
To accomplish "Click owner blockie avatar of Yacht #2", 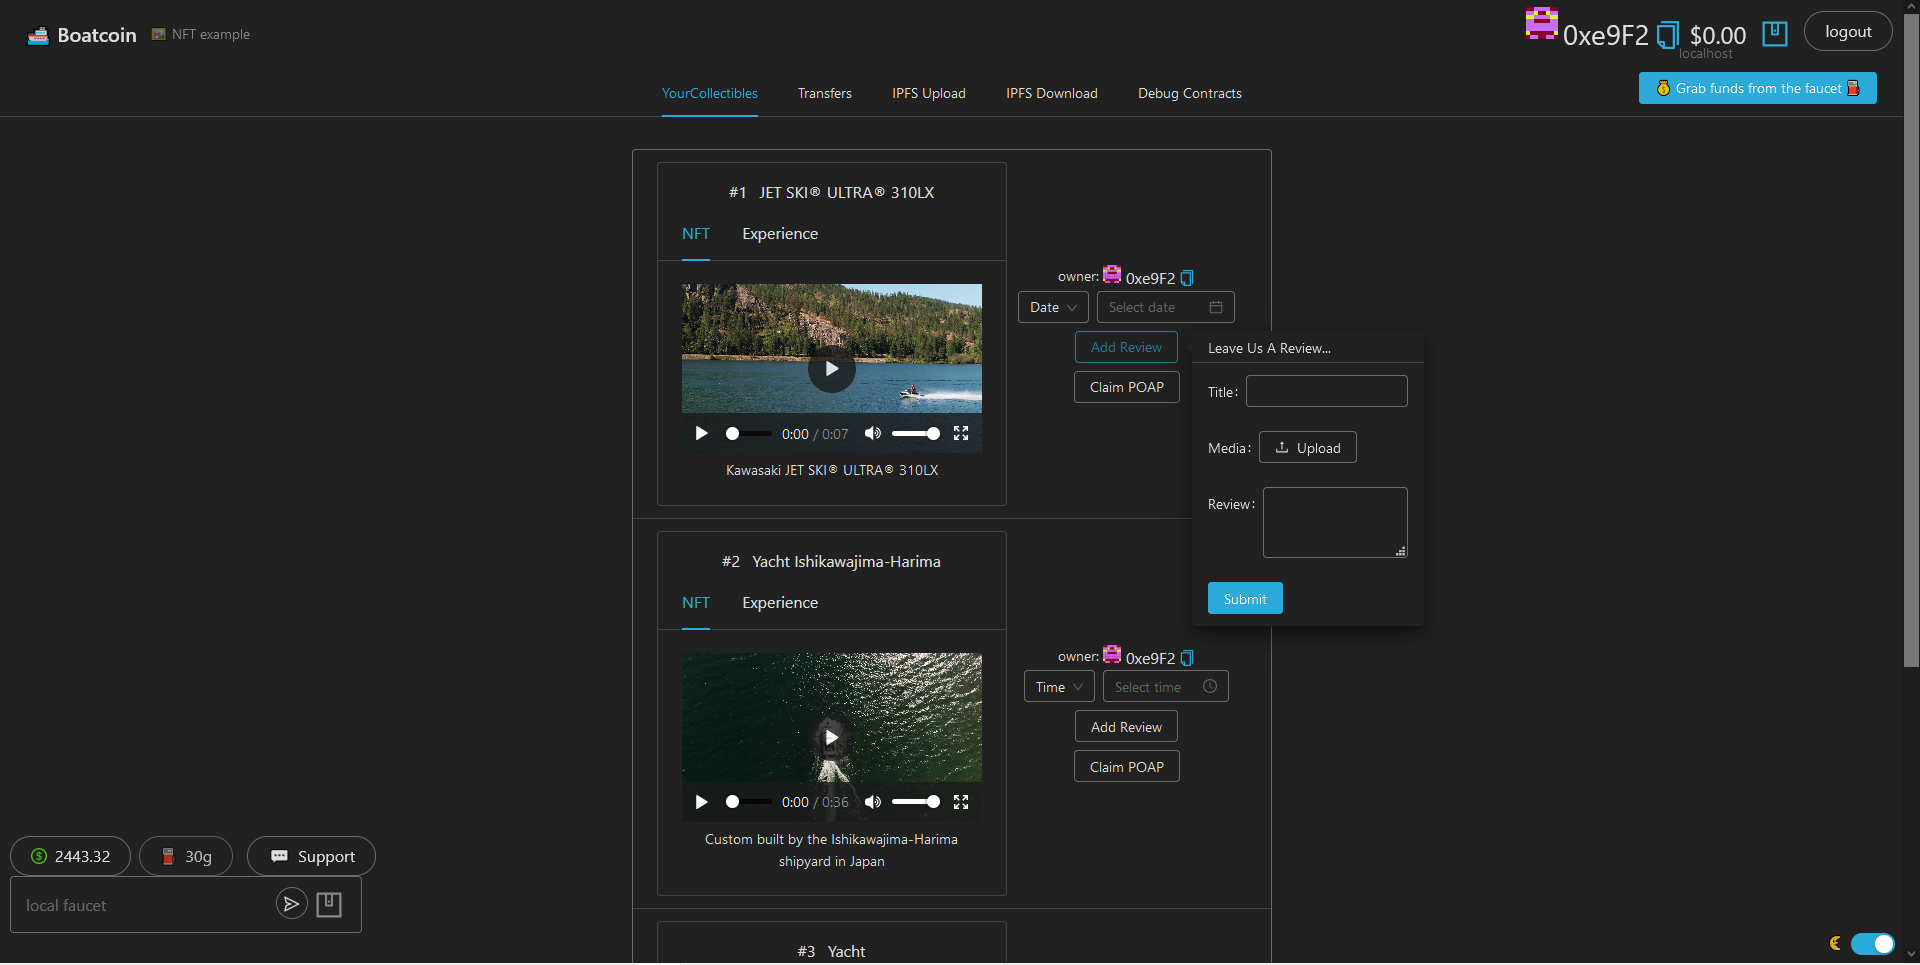I will 1112,655.
